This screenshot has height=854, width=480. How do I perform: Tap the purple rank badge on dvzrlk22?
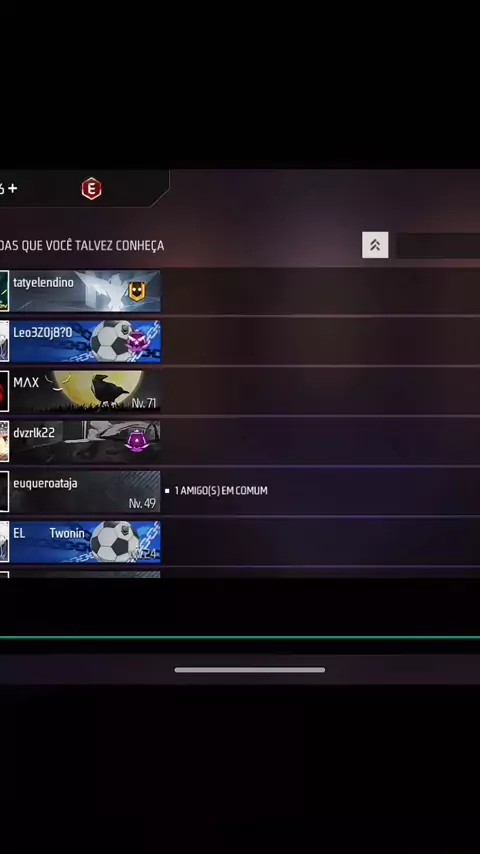135,441
